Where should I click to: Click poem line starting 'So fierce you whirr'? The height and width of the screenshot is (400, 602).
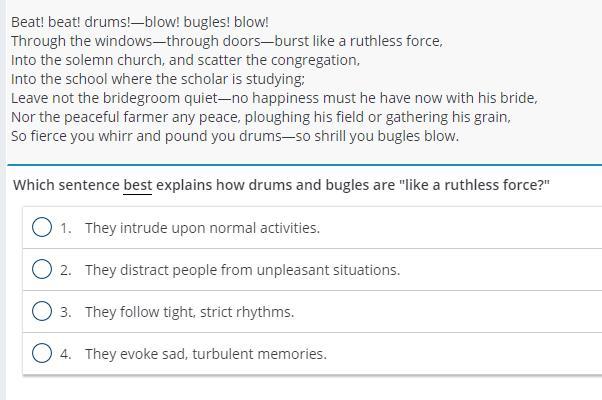[235, 136]
